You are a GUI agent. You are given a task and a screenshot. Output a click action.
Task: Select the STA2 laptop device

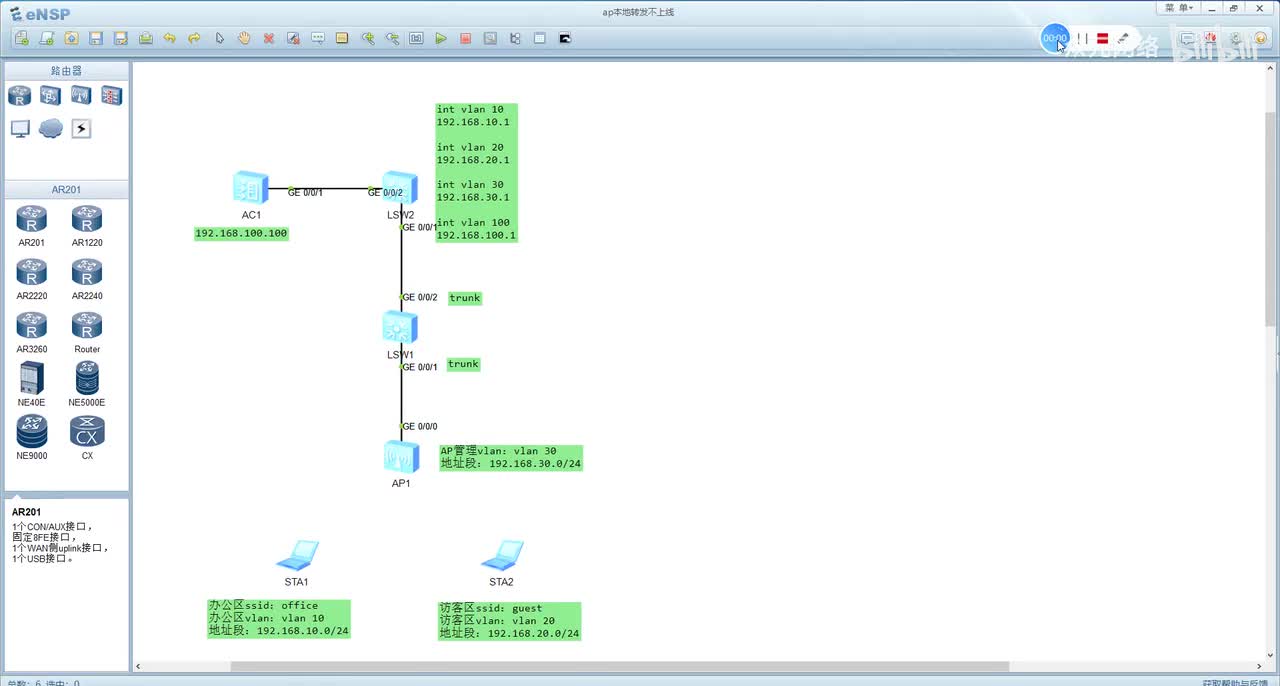(x=501, y=556)
